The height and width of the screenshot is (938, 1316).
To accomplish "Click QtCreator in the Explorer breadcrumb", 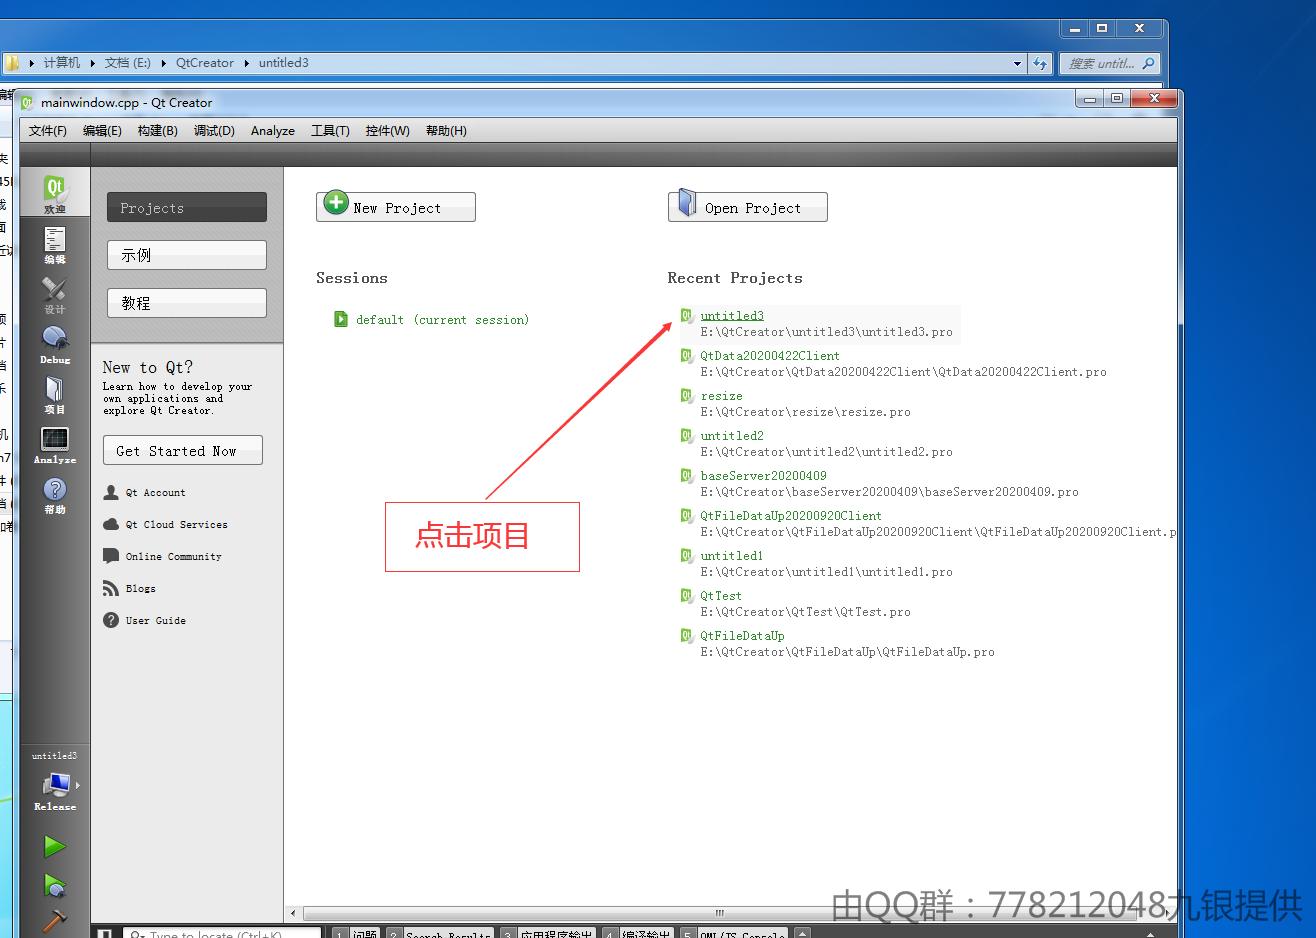I will pyautogui.click(x=205, y=63).
